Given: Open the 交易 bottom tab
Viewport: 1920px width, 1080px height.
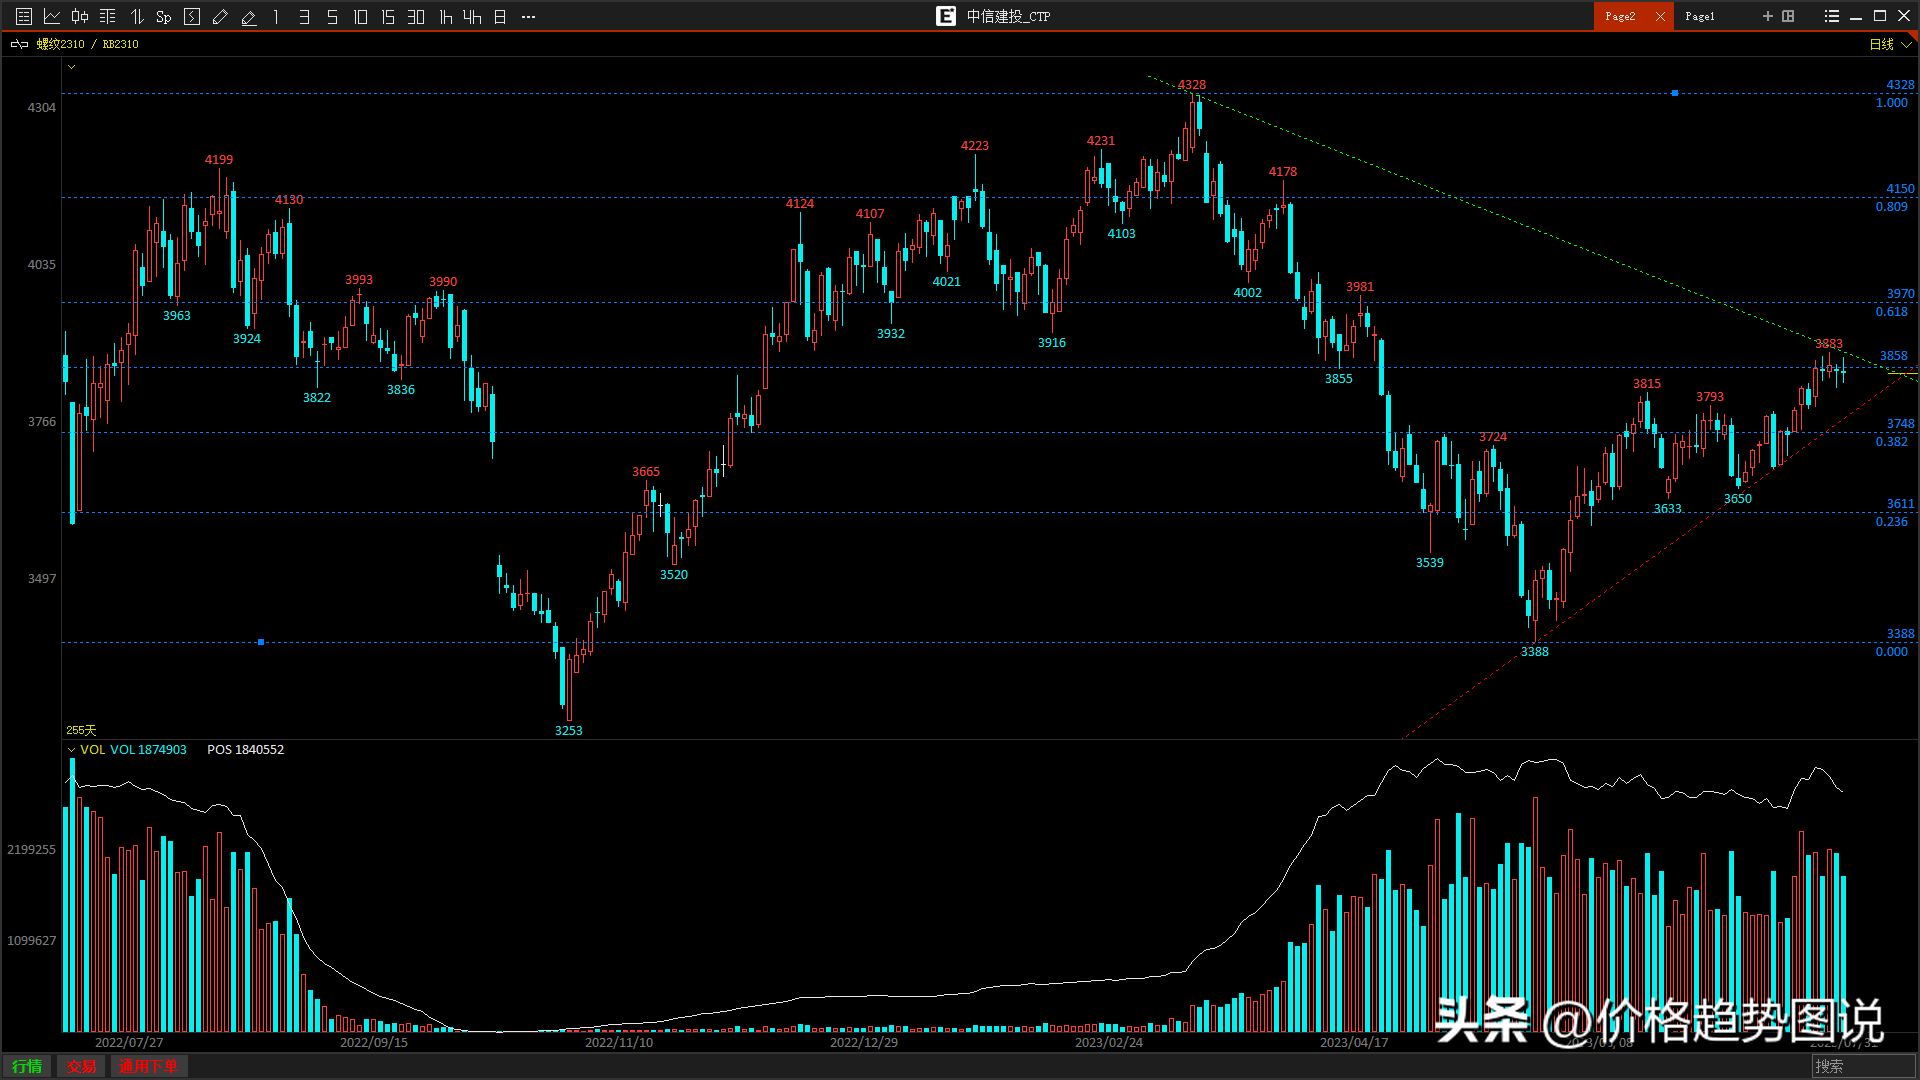Looking at the screenshot, I should click(x=81, y=1067).
